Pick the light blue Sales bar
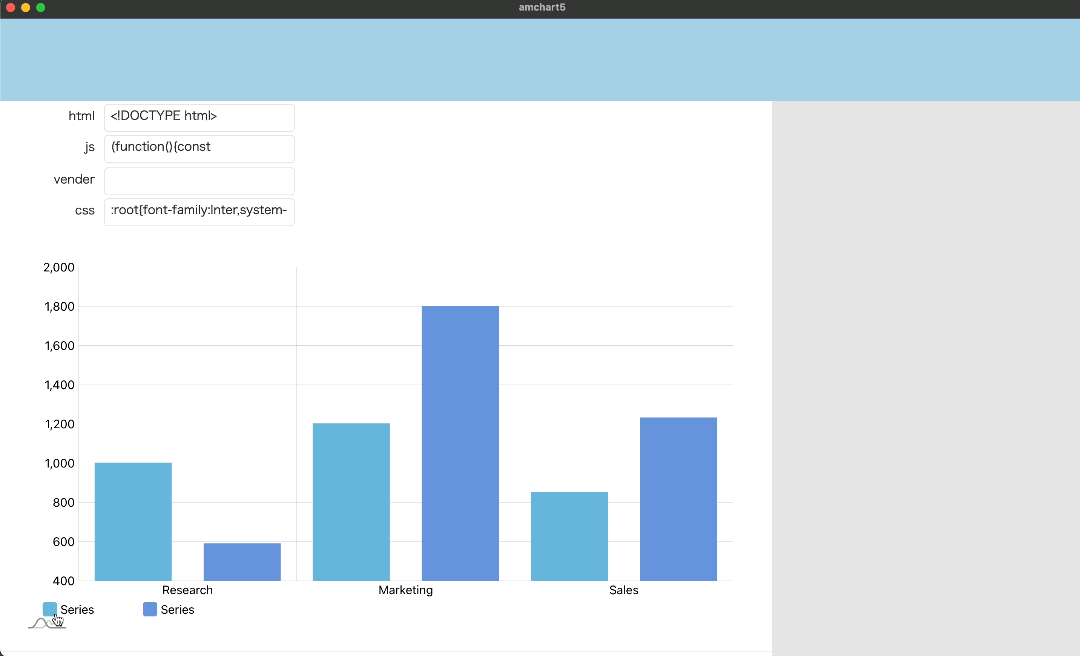This screenshot has height=656, width=1080. tap(569, 536)
